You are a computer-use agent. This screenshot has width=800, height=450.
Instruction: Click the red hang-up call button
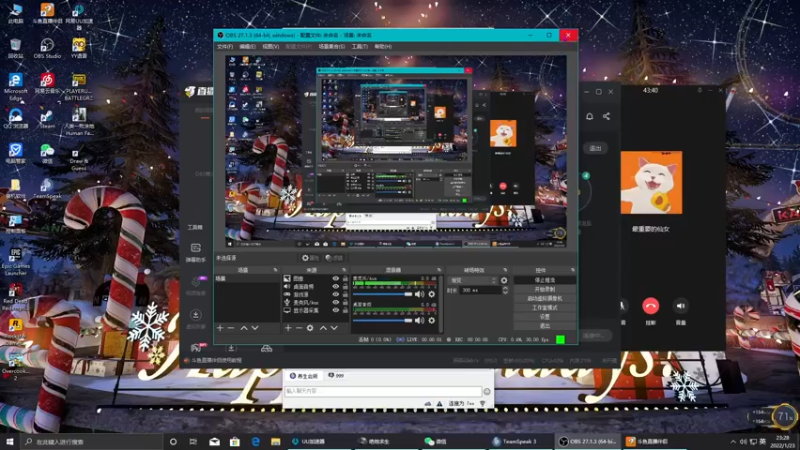tap(651, 306)
